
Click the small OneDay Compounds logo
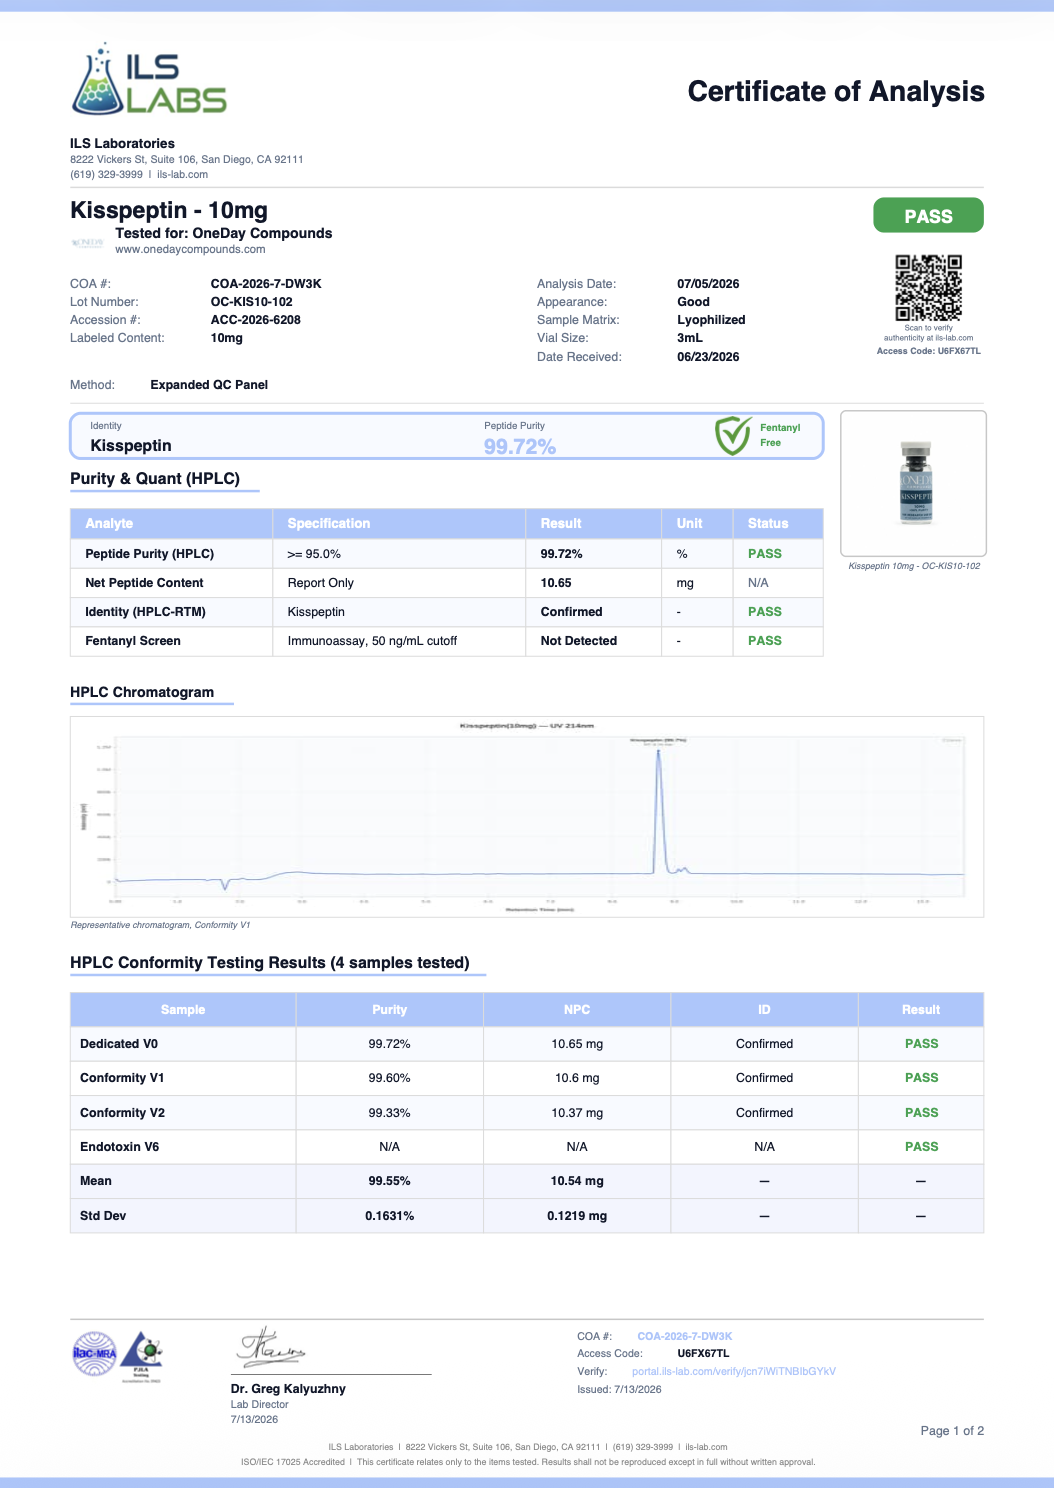87,243
